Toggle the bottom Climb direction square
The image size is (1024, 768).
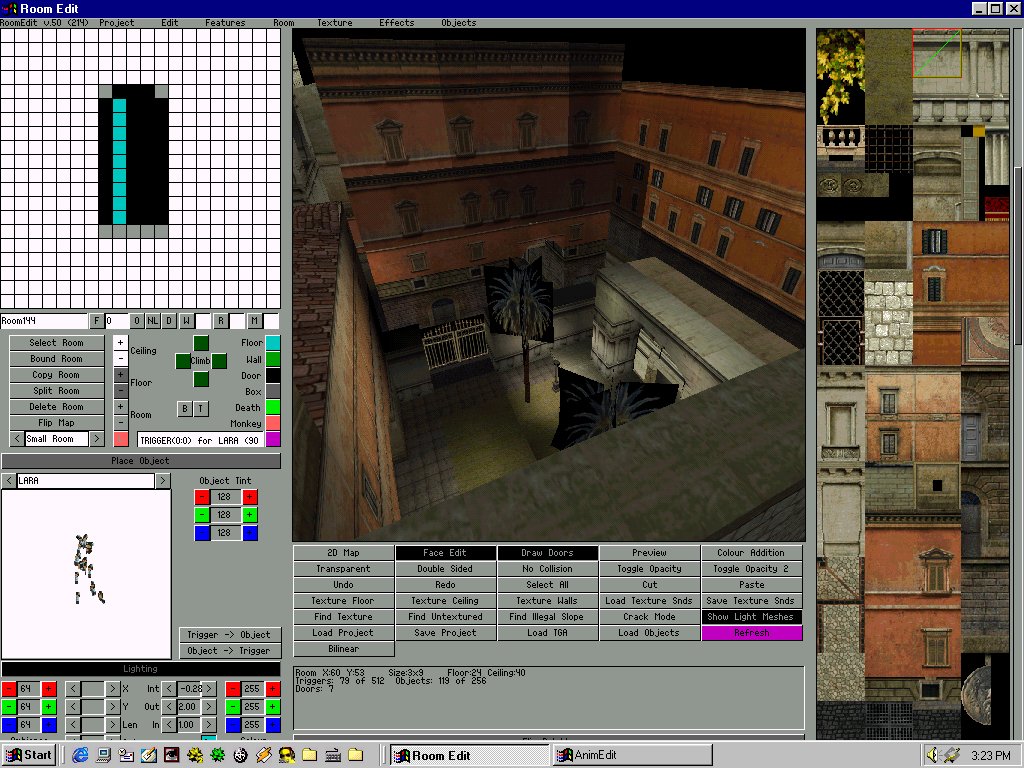tap(201, 379)
